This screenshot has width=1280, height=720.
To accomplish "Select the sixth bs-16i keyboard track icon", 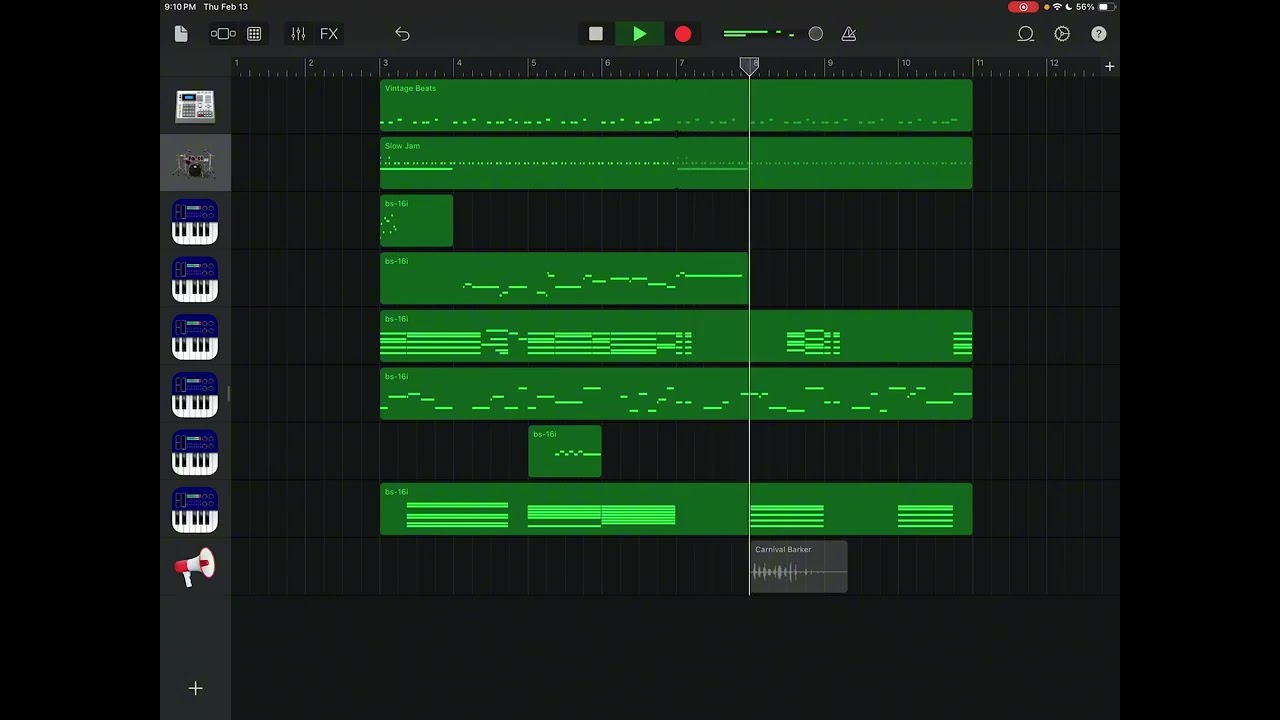I will pyautogui.click(x=195, y=510).
